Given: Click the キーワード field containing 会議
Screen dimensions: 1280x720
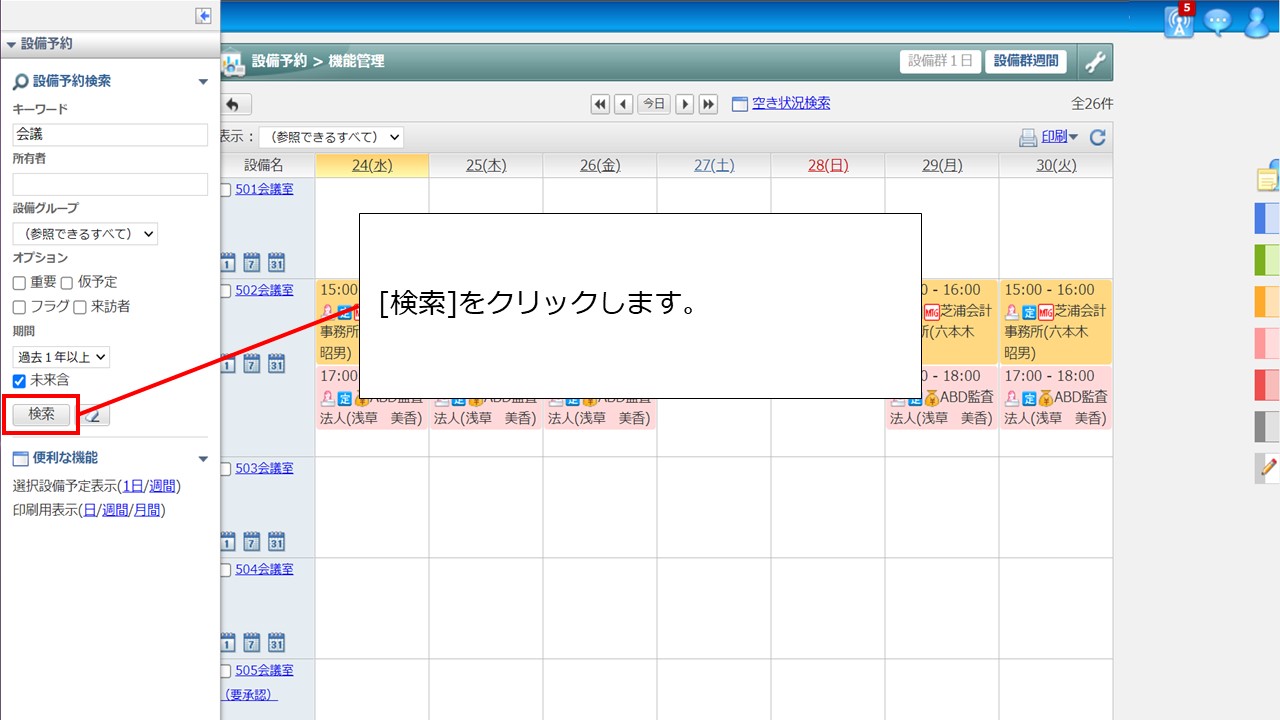Looking at the screenshot, I should point(110,134).
